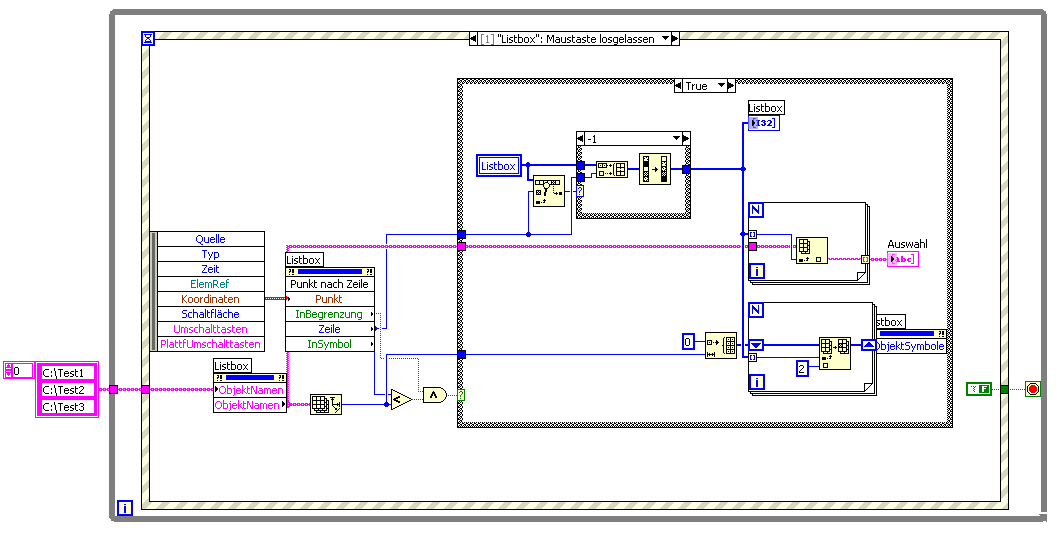Select the Listbox reference constant
The width and height of the screenshot is (1057, 533).
point(498,166)
